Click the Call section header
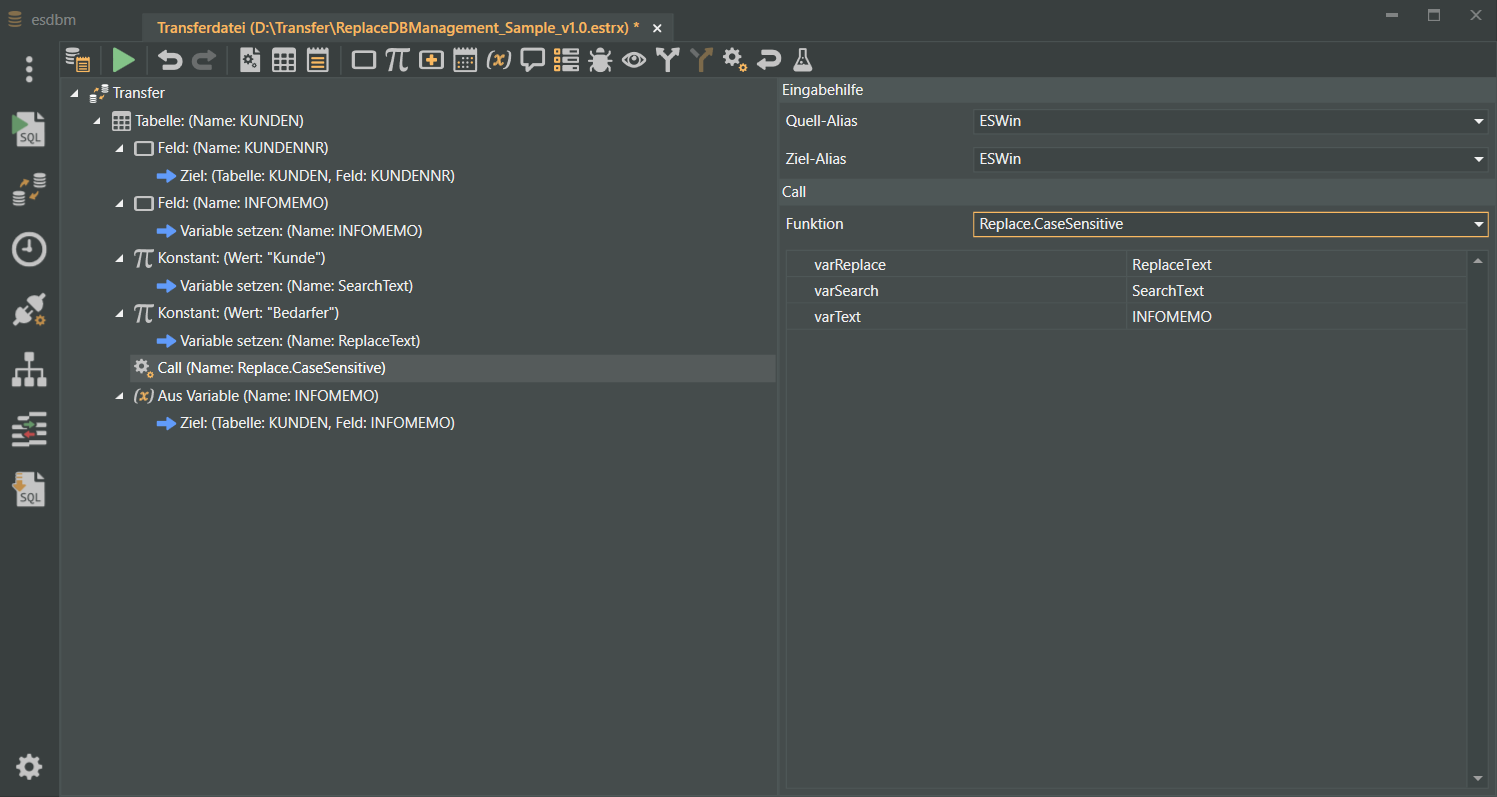 1137,191
